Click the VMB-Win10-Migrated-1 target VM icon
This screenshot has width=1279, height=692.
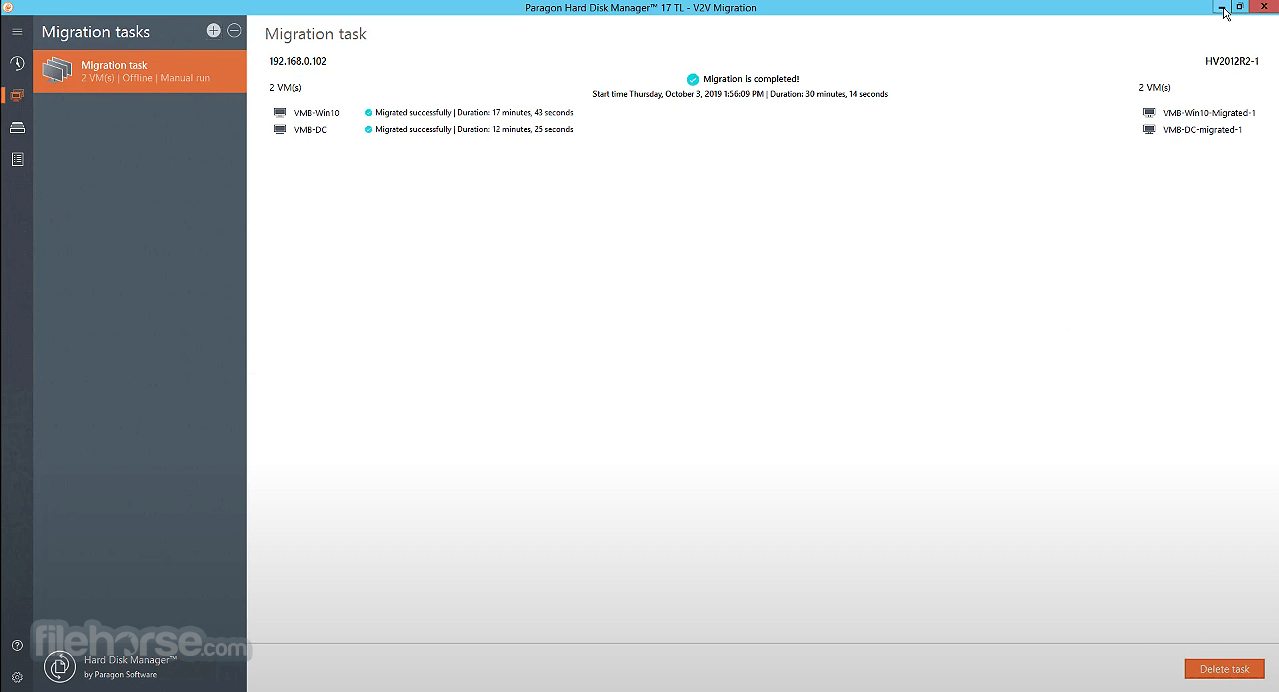tap(1149, 113)
